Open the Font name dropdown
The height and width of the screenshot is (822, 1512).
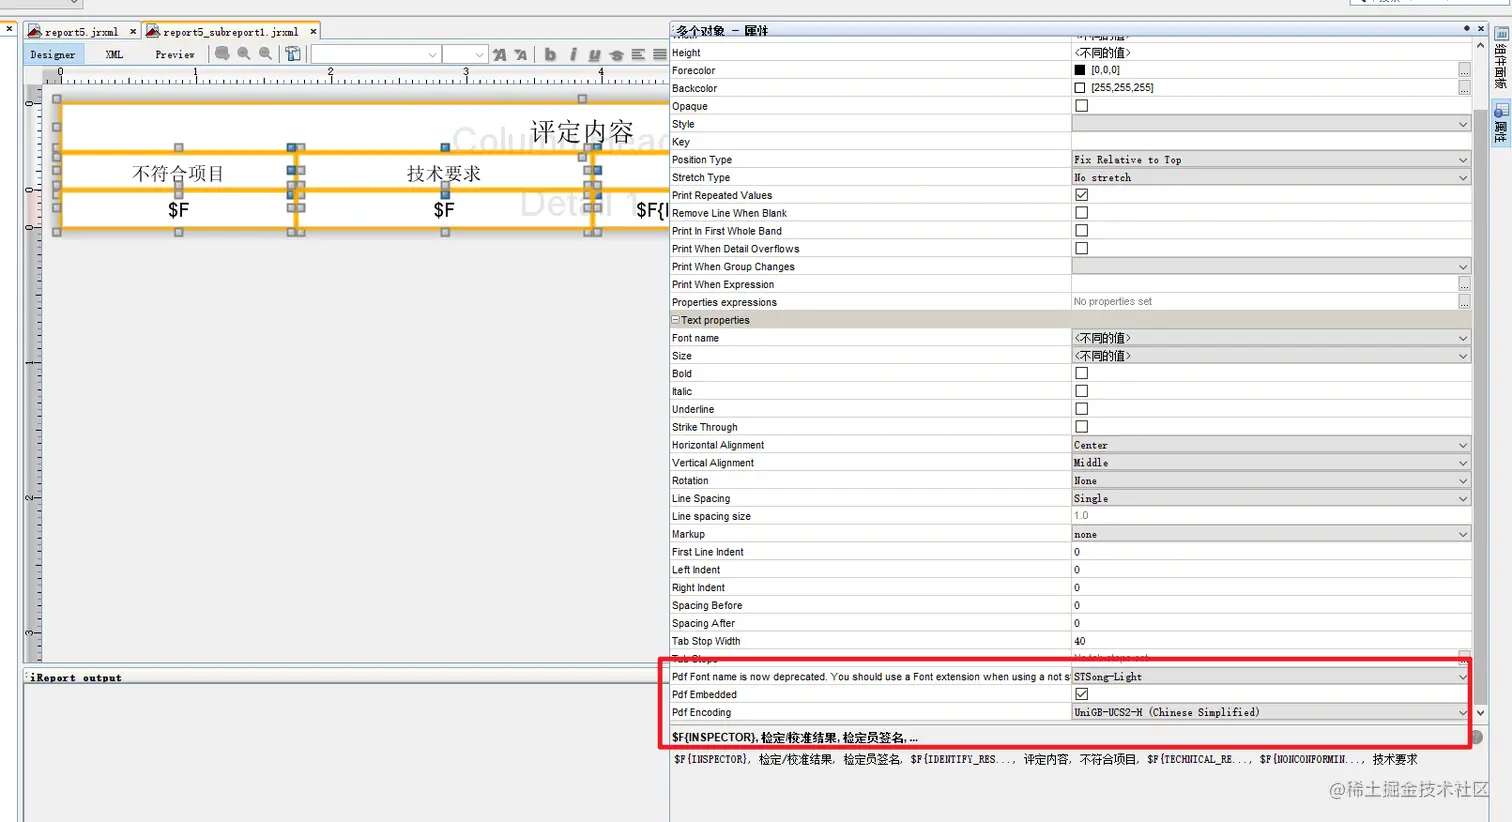(1271, 338)
